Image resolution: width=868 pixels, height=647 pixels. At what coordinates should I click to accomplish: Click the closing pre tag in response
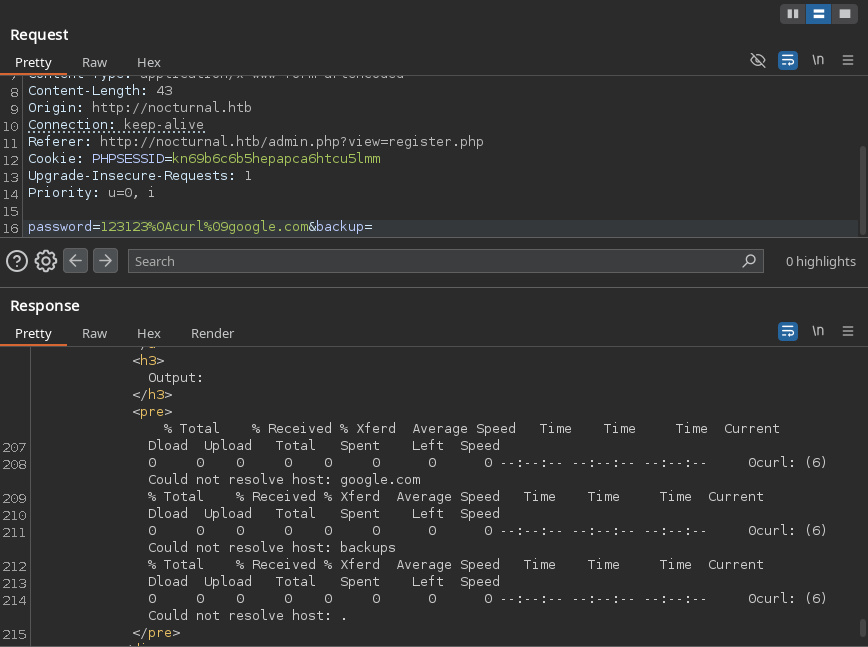[156, 633]
